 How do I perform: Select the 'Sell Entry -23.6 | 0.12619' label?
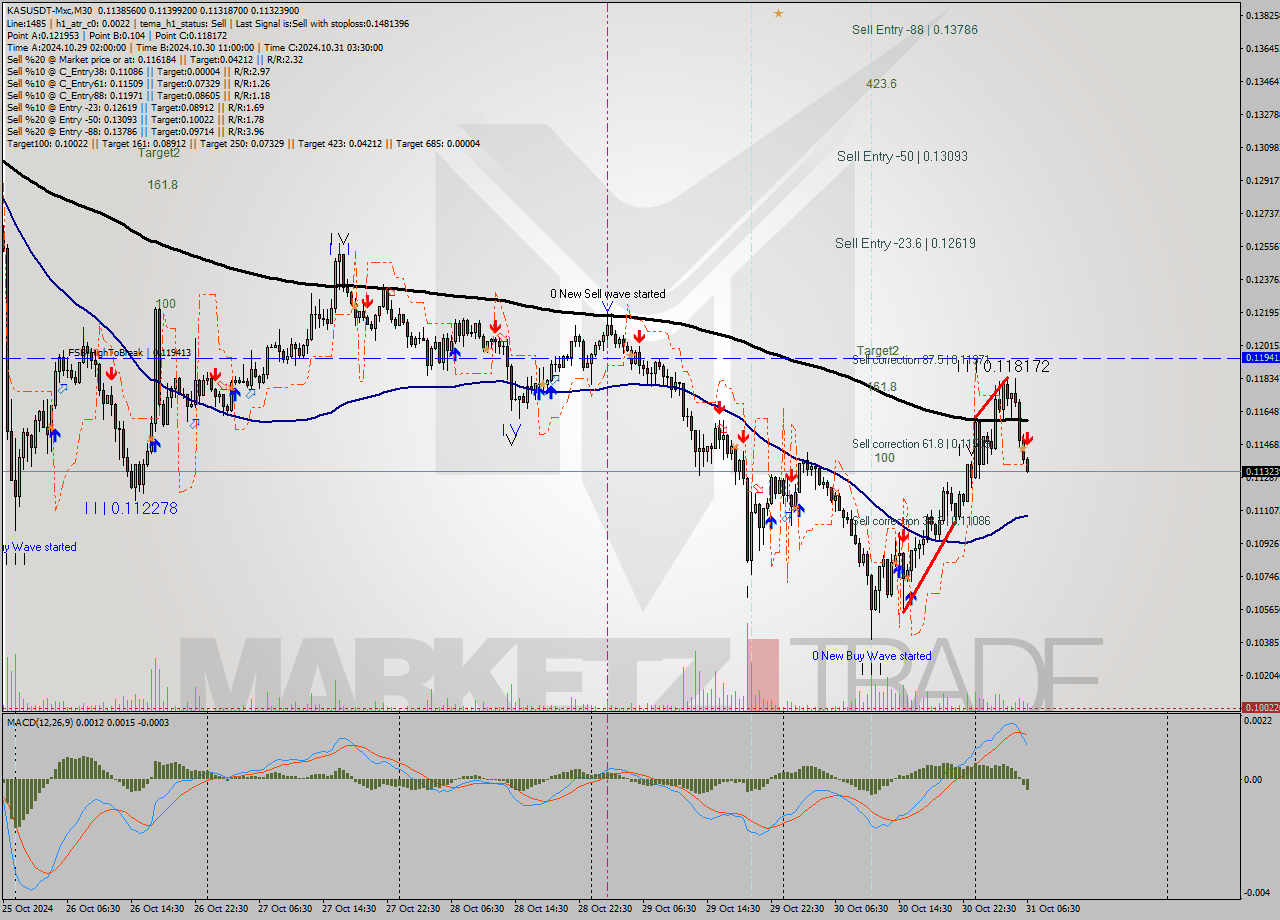coord(905,243)
